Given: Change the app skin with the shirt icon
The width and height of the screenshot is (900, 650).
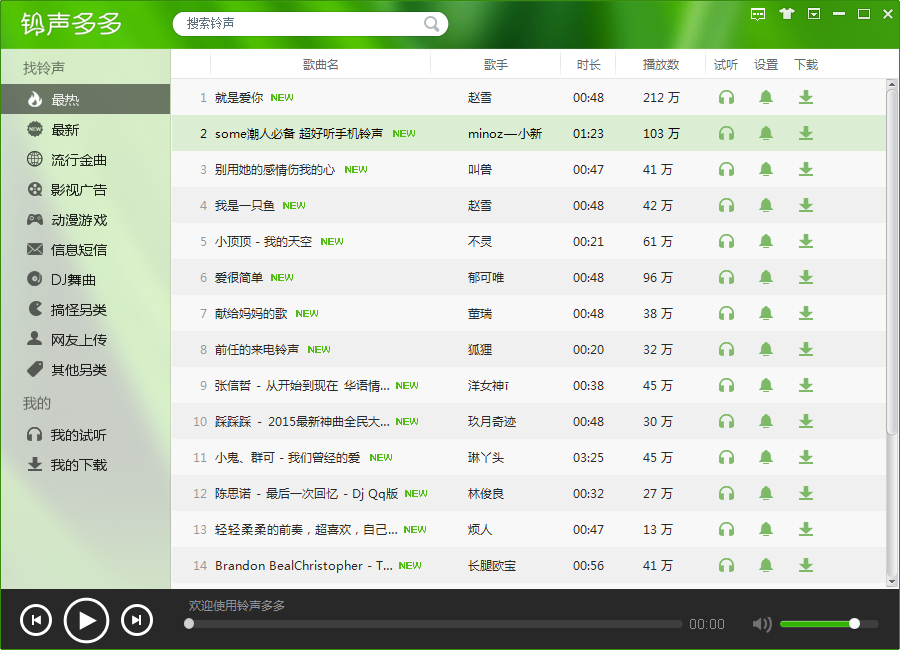Looking at the screenshot, I should 786,14.
